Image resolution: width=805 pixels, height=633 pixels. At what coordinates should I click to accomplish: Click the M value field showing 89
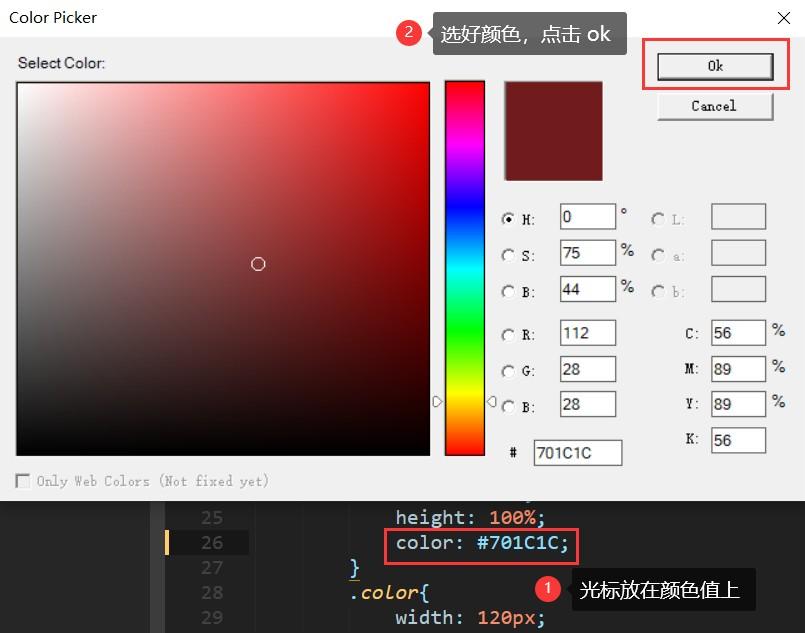[x=737, y=368]
